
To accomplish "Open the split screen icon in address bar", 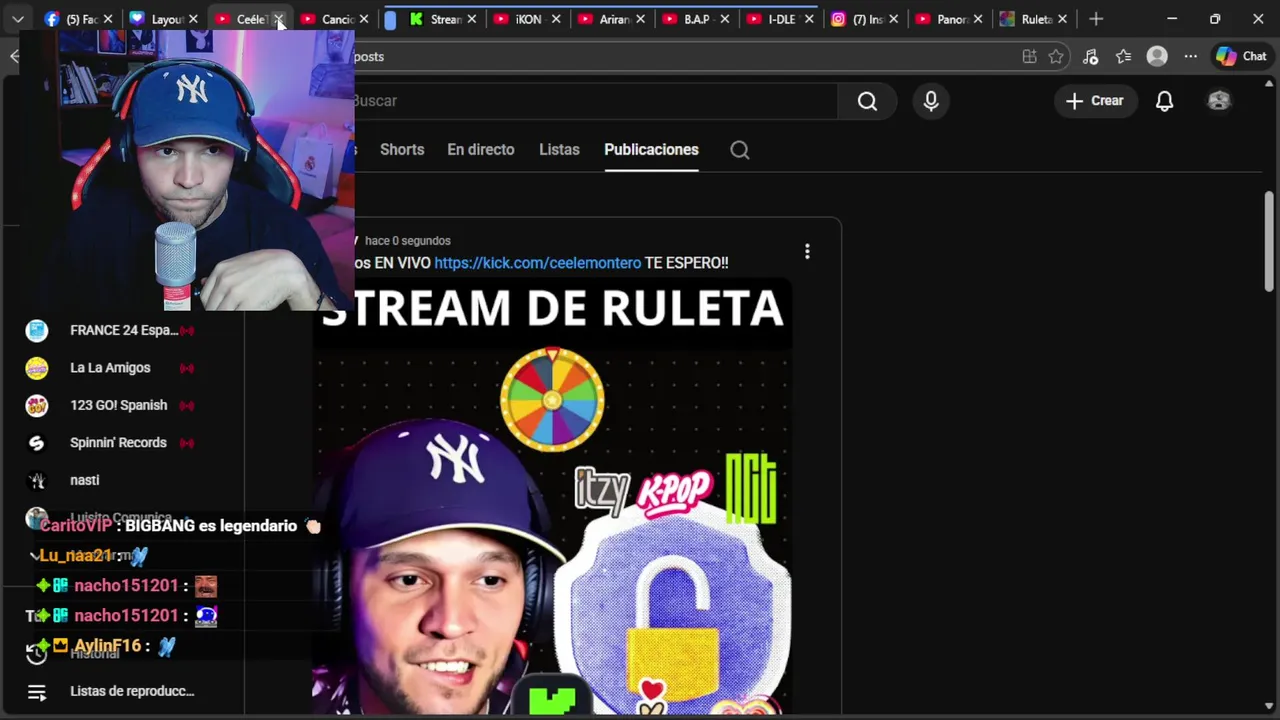I will (x=1029, y=57).
